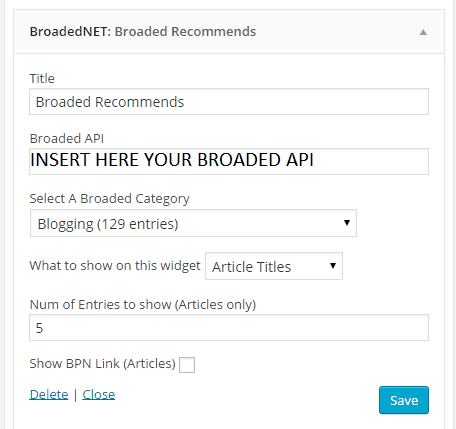Enable the Show BPN Link checkbox

click(x=187, y=365)
